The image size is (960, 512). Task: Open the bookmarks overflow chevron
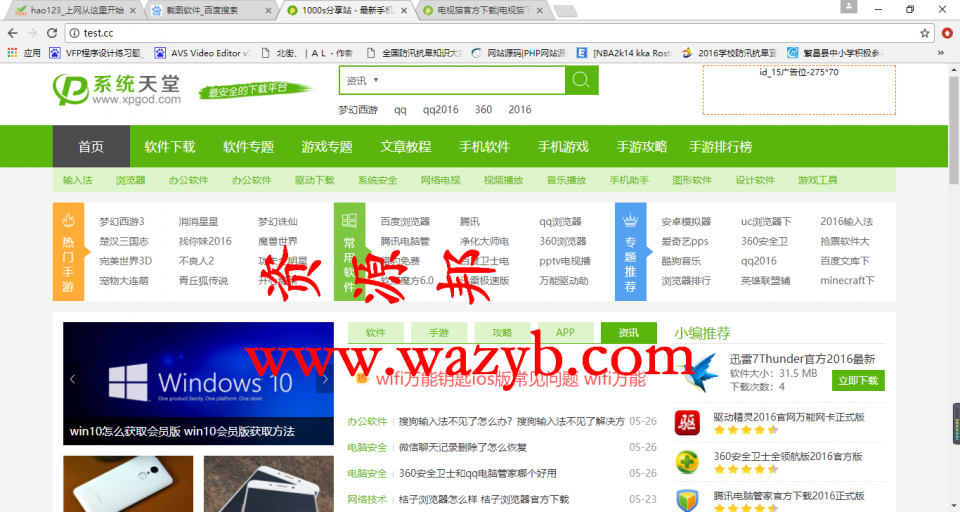940,53
